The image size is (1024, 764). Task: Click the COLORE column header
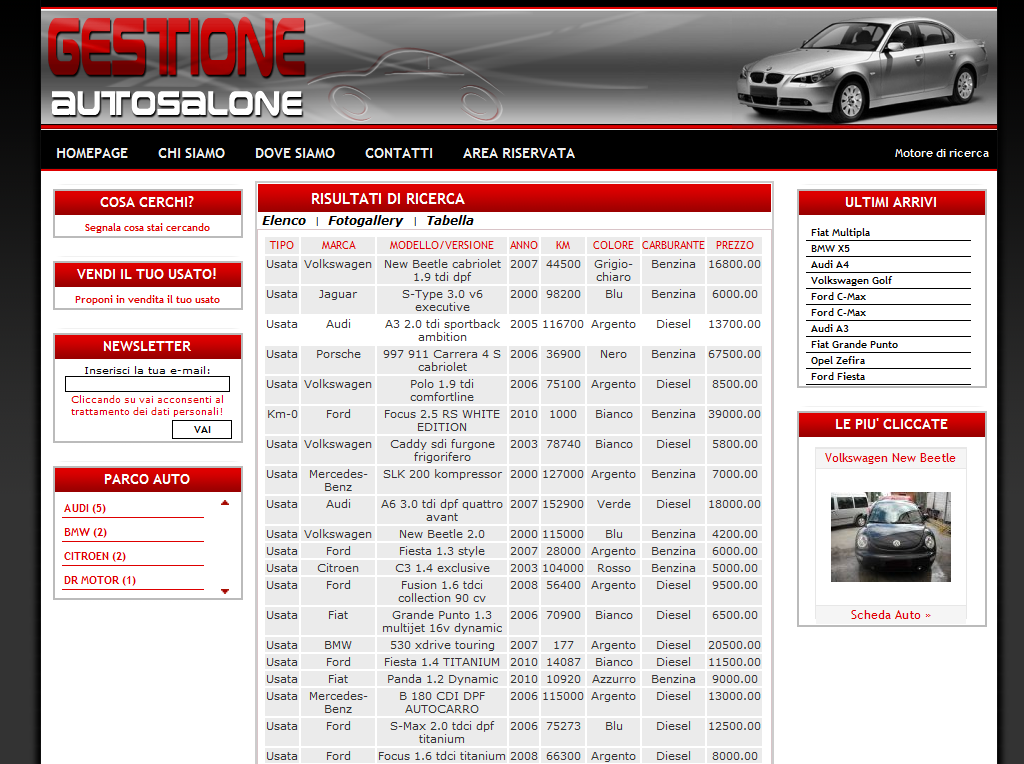(613, 246)
